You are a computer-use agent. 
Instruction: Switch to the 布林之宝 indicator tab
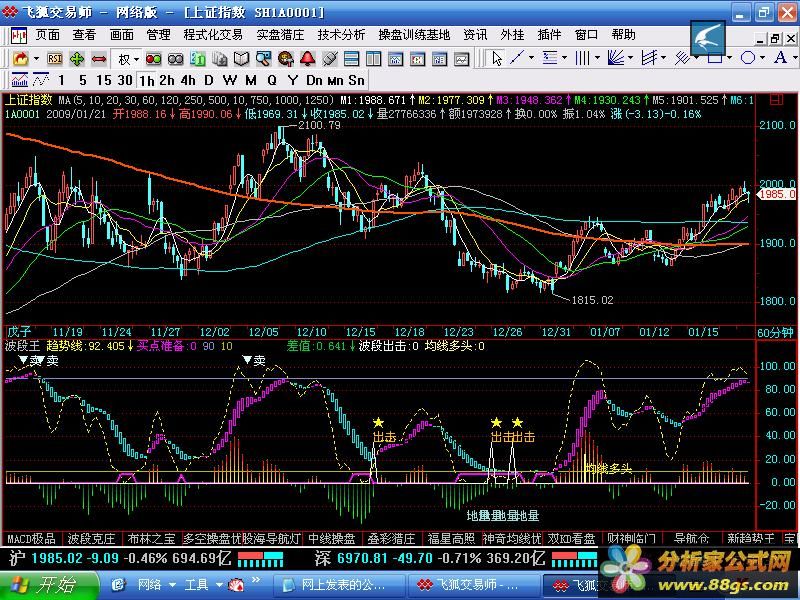click(x=152, y=538)
